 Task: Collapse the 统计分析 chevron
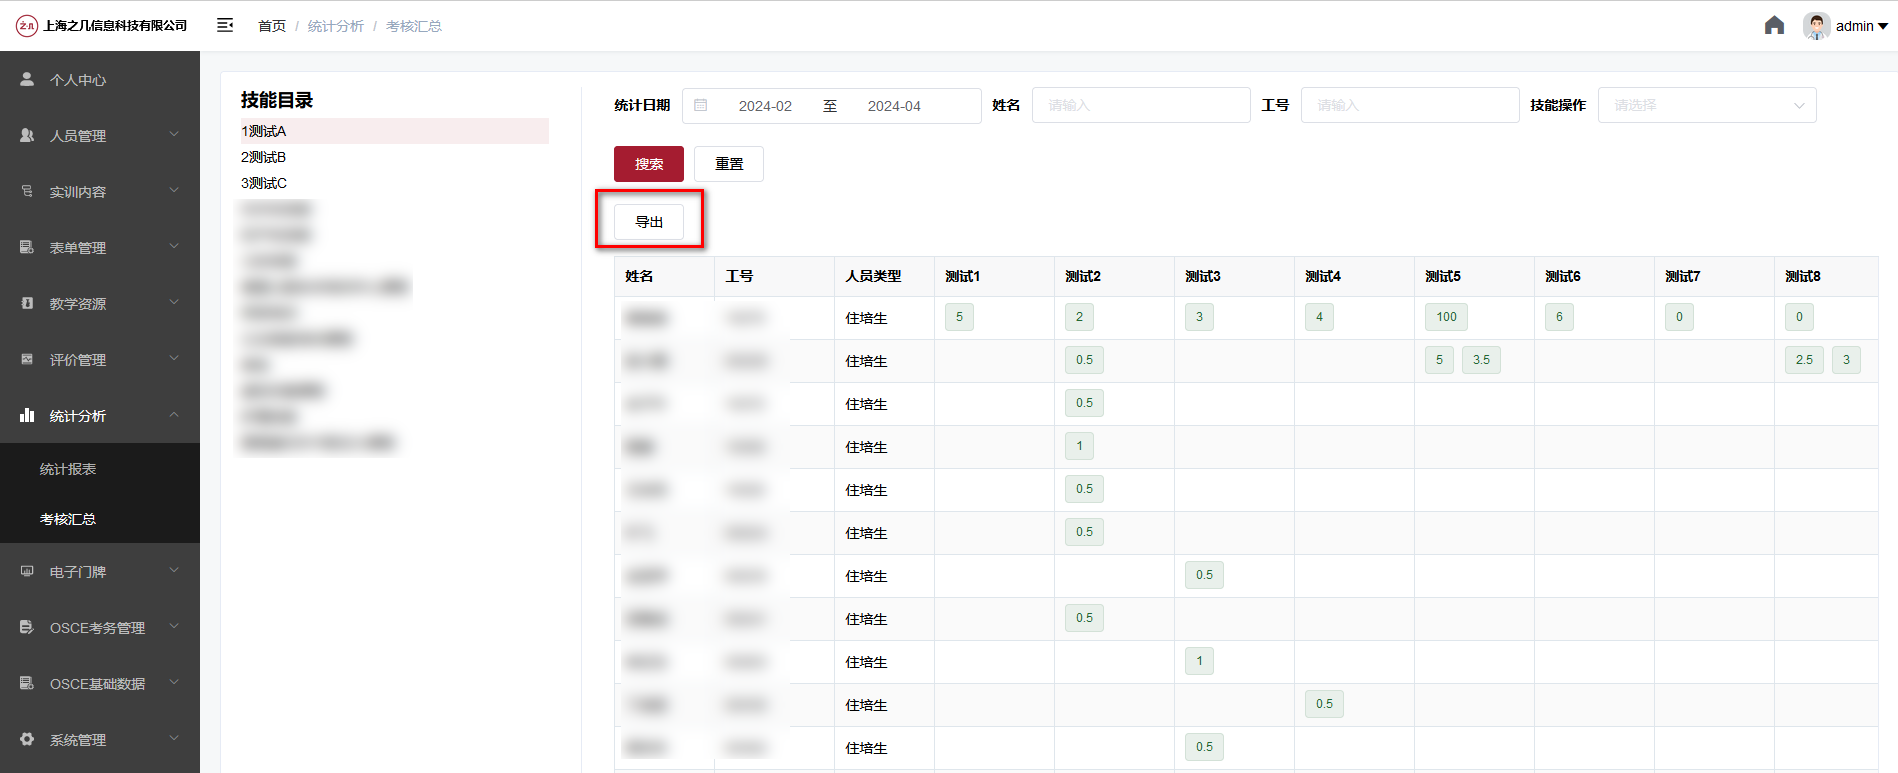pyautogui.click(x=174, y=414)
